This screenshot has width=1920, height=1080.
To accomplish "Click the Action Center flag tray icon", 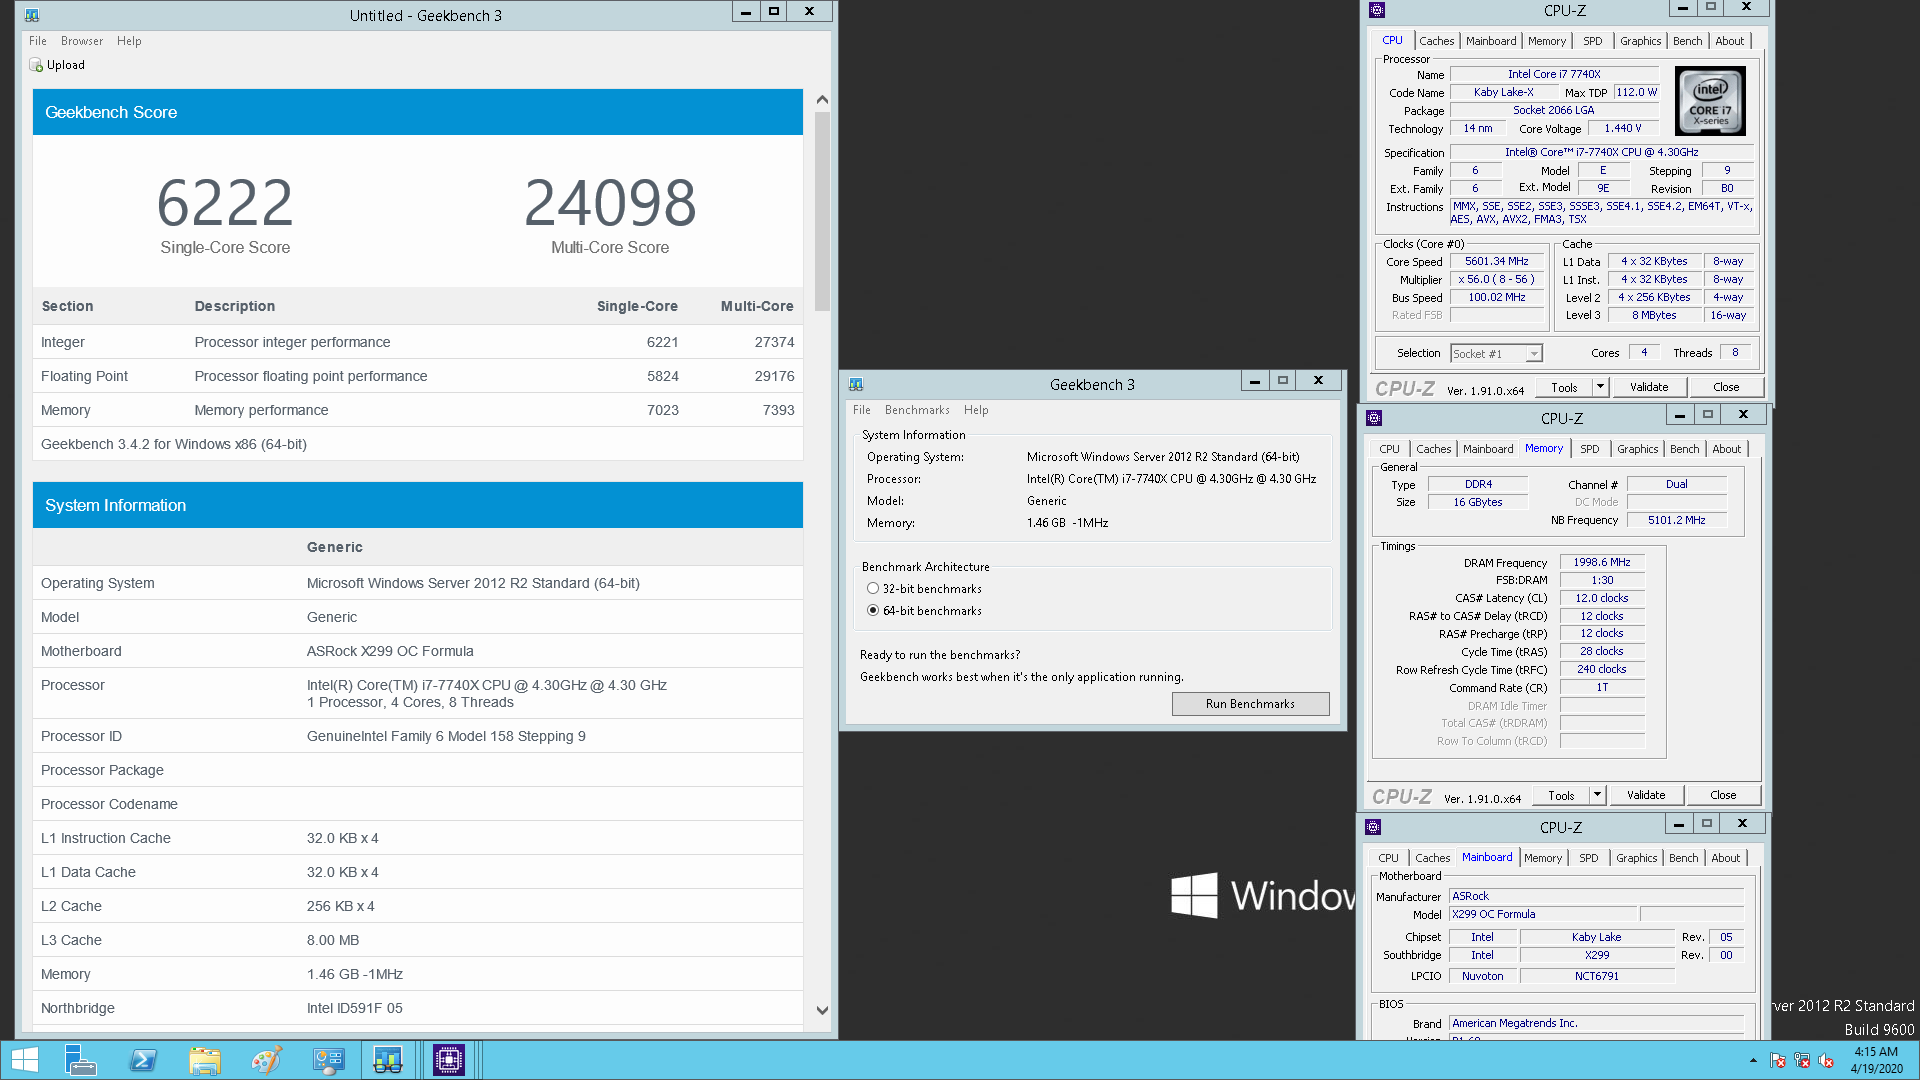I will [1778, 1060].
